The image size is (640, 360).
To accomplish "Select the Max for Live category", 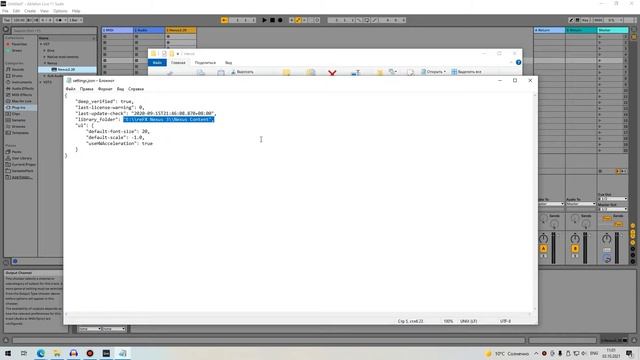I will tap(22, 101).
